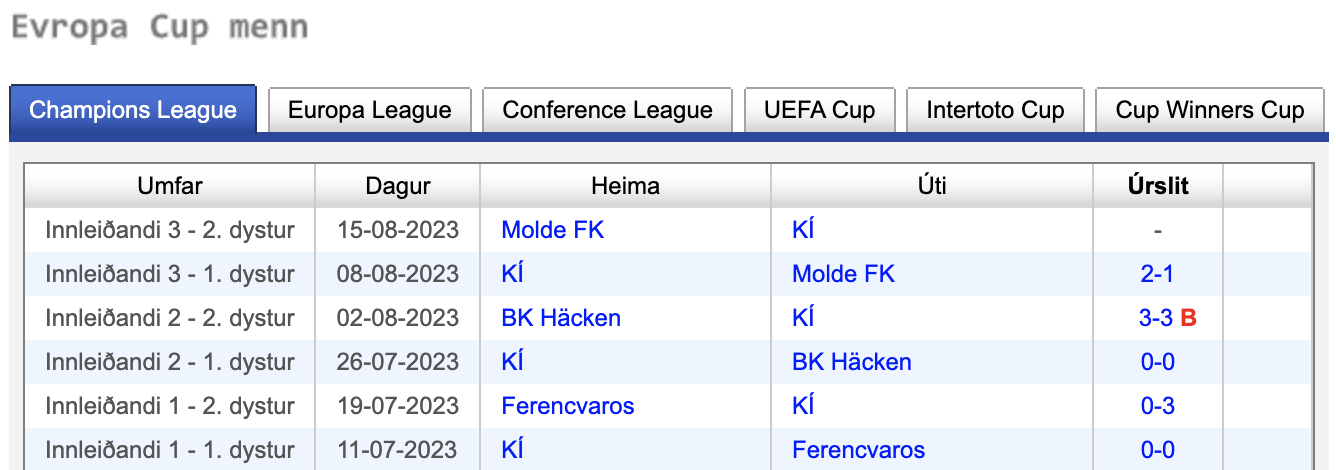Screen dimensions: 1336x470
Task: Open the Europa League tab
Action: point(370,110)
